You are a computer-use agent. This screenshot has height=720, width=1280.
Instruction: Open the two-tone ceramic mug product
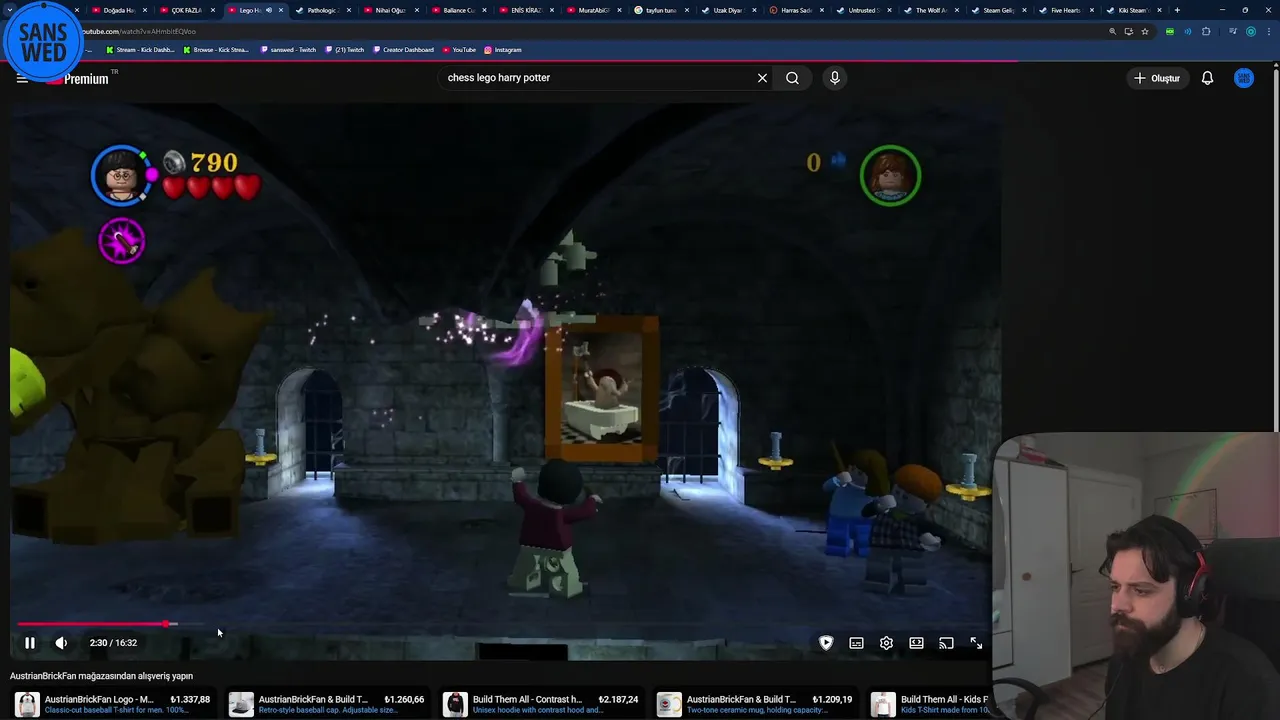click(x=755, y=704)
